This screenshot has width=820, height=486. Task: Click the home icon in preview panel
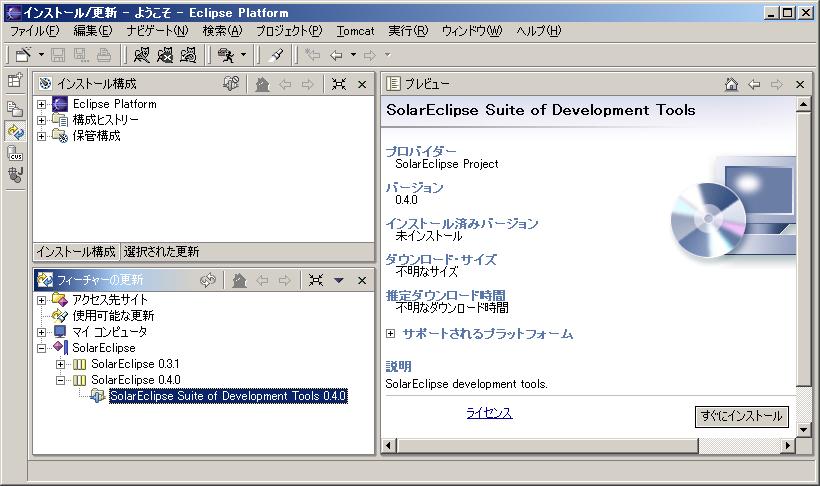(732, 84)
